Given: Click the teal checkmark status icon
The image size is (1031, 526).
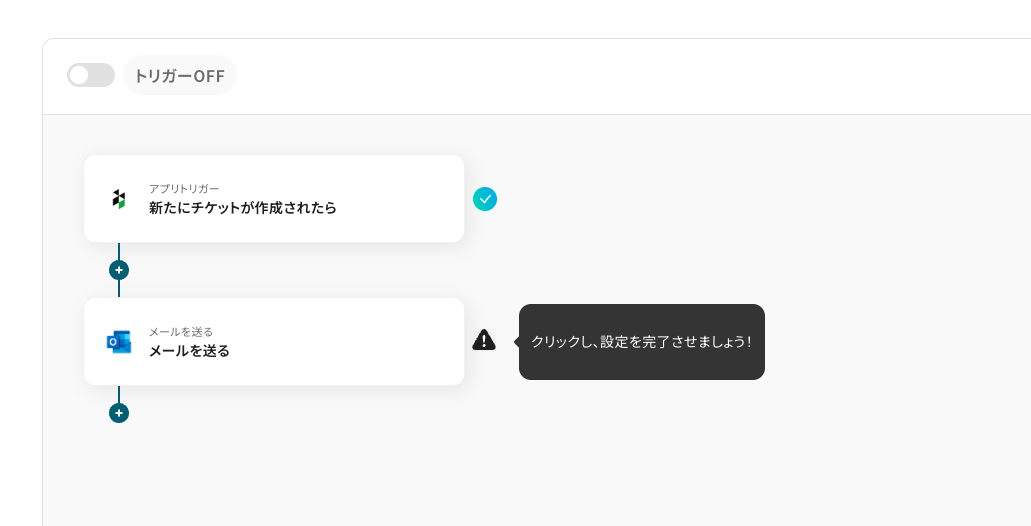Looking at the screenshot, I should click(x=485, y=199).
